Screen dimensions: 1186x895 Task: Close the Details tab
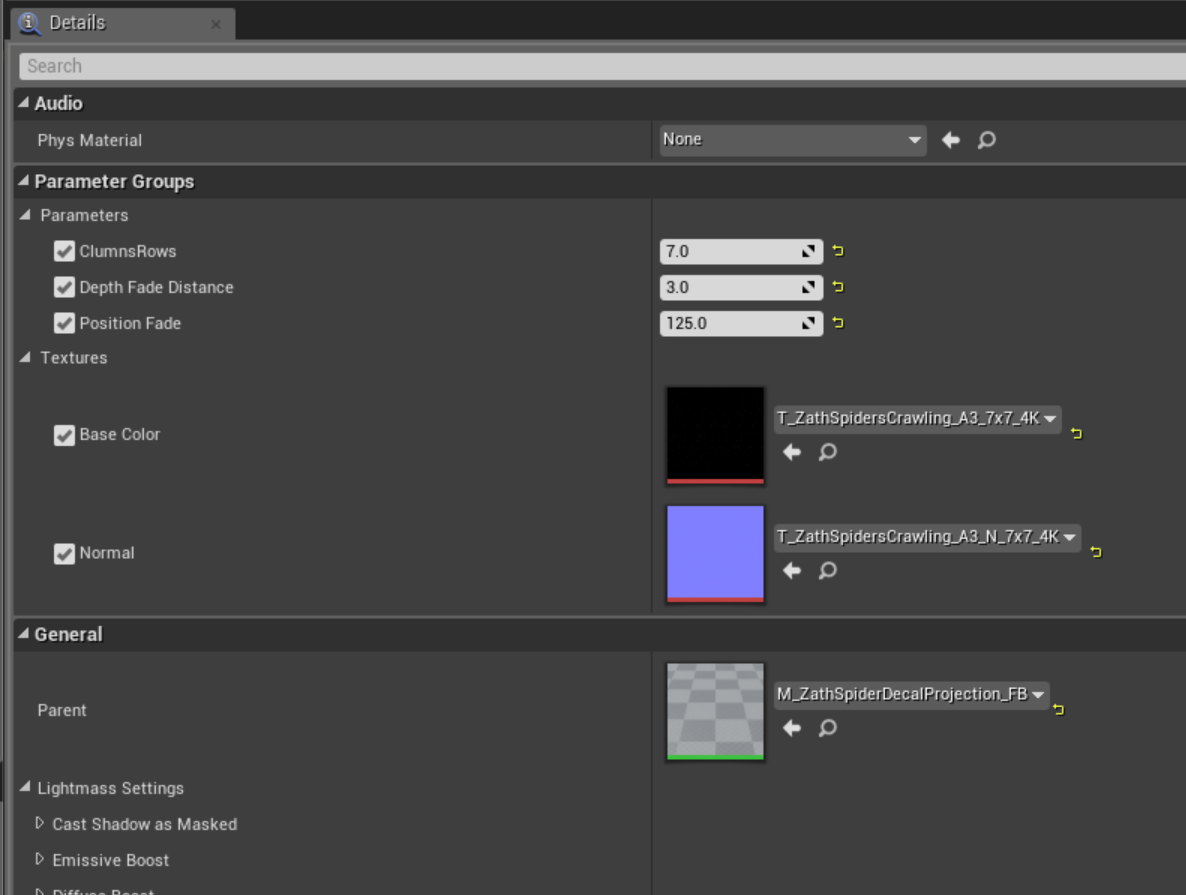click(216, 24)
